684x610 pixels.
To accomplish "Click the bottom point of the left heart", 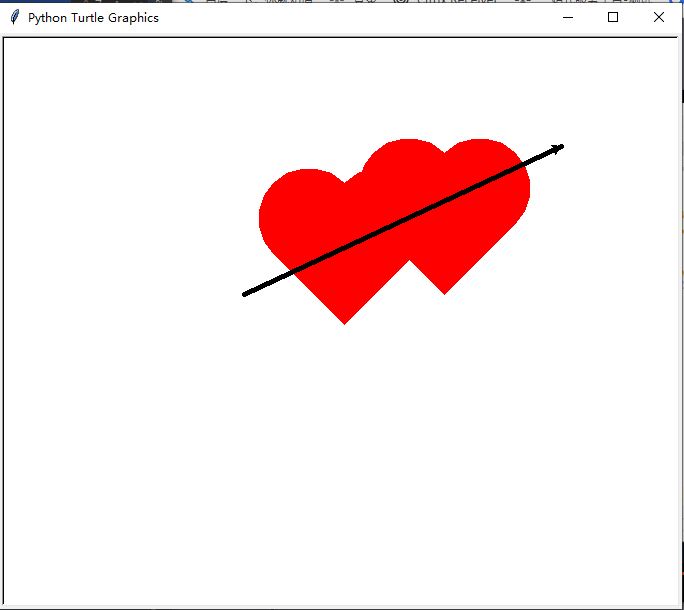I will pyautogui.click(x=344, y=323).
